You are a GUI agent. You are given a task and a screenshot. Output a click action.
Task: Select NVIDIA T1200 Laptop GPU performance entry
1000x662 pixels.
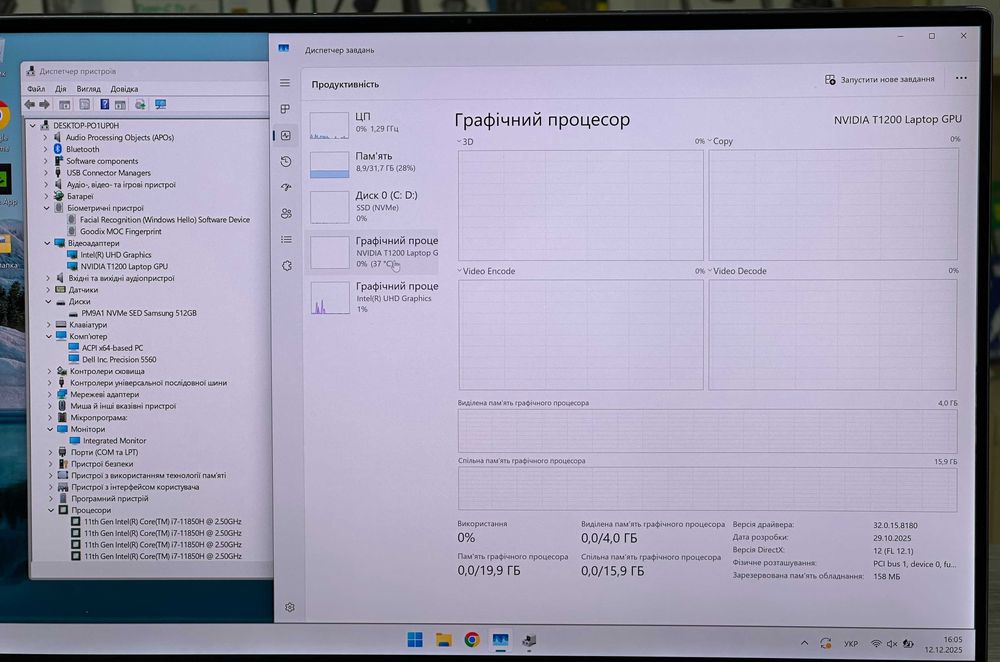pos(373,252)
